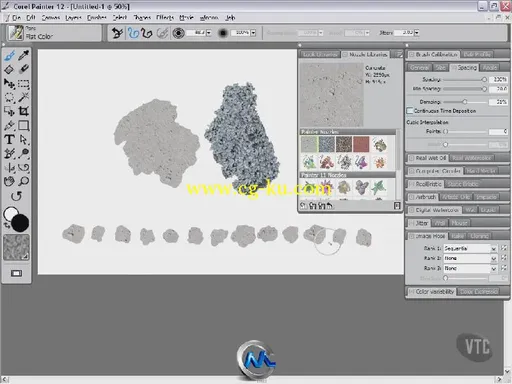Select the Rectangular Selection tool
Viewport: 512px width, 384px height.
23,83
